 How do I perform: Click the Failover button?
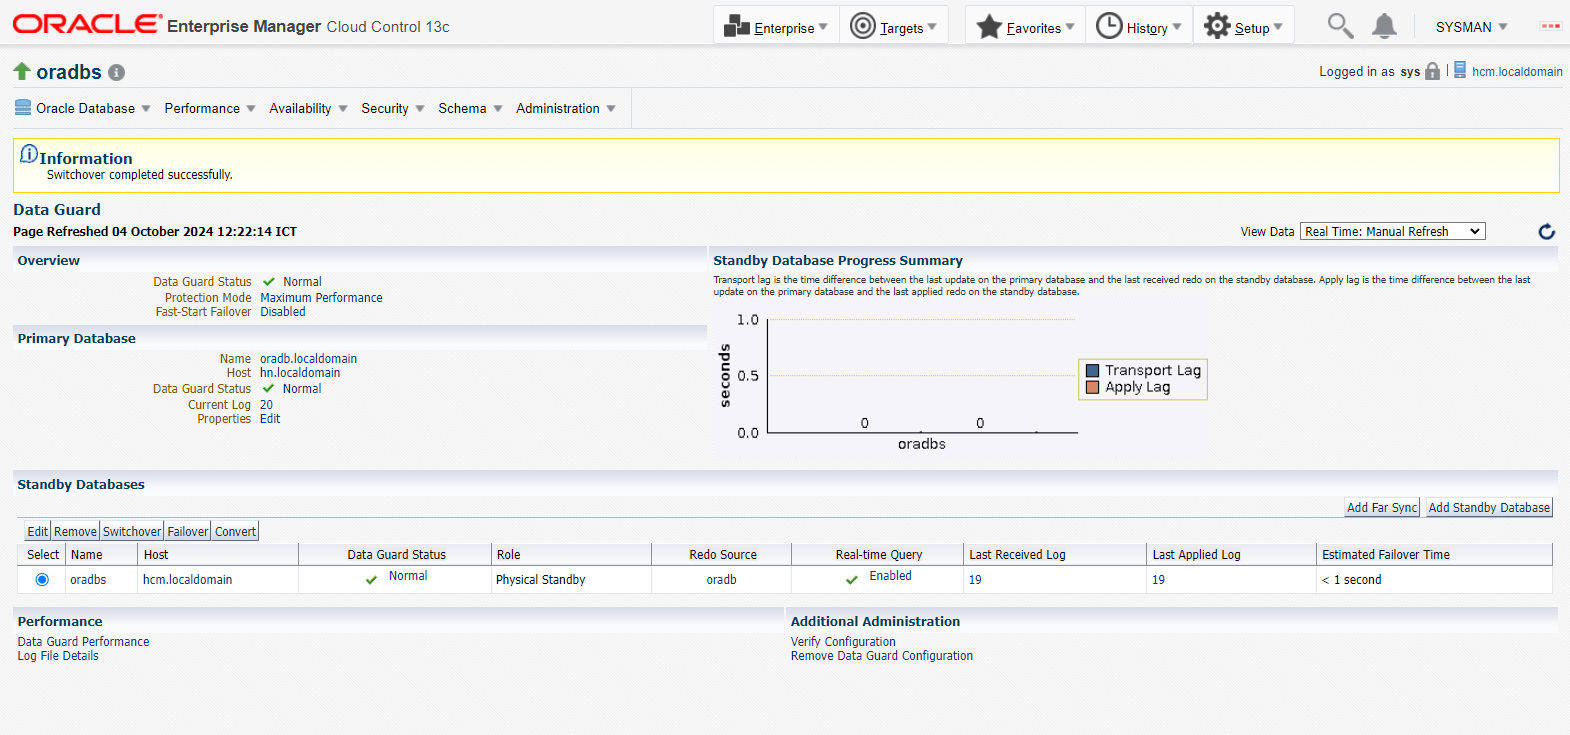click(188, 532)
